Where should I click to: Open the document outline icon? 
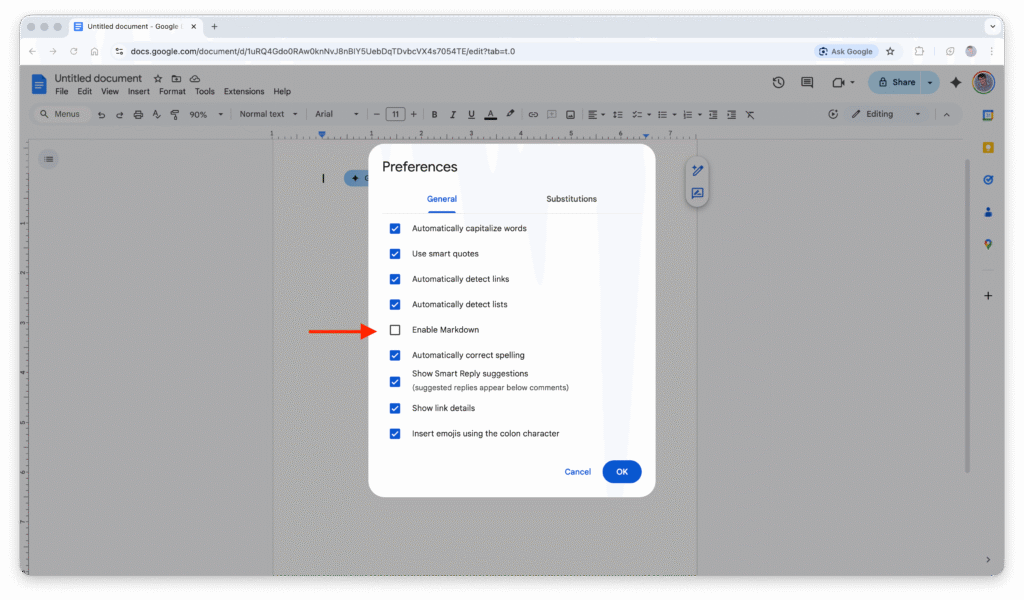click(49, 159)
